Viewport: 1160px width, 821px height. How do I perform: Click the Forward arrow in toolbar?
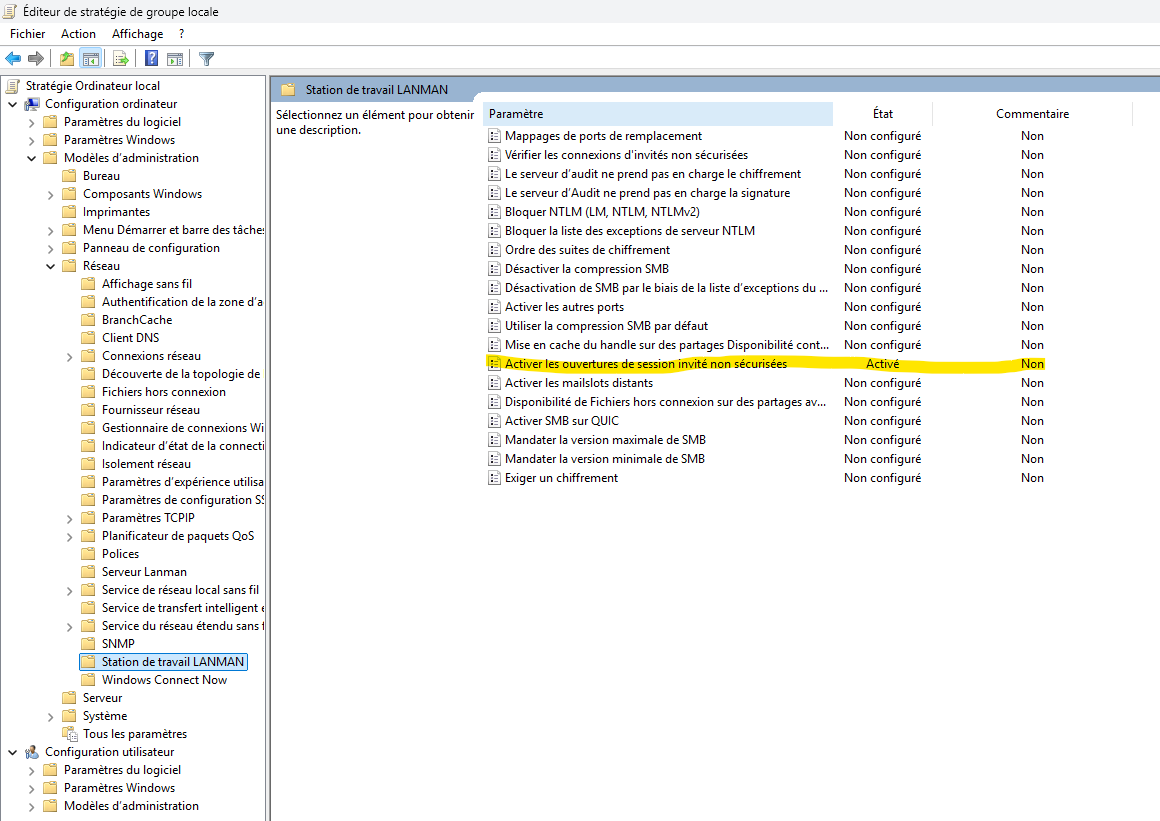36,58
